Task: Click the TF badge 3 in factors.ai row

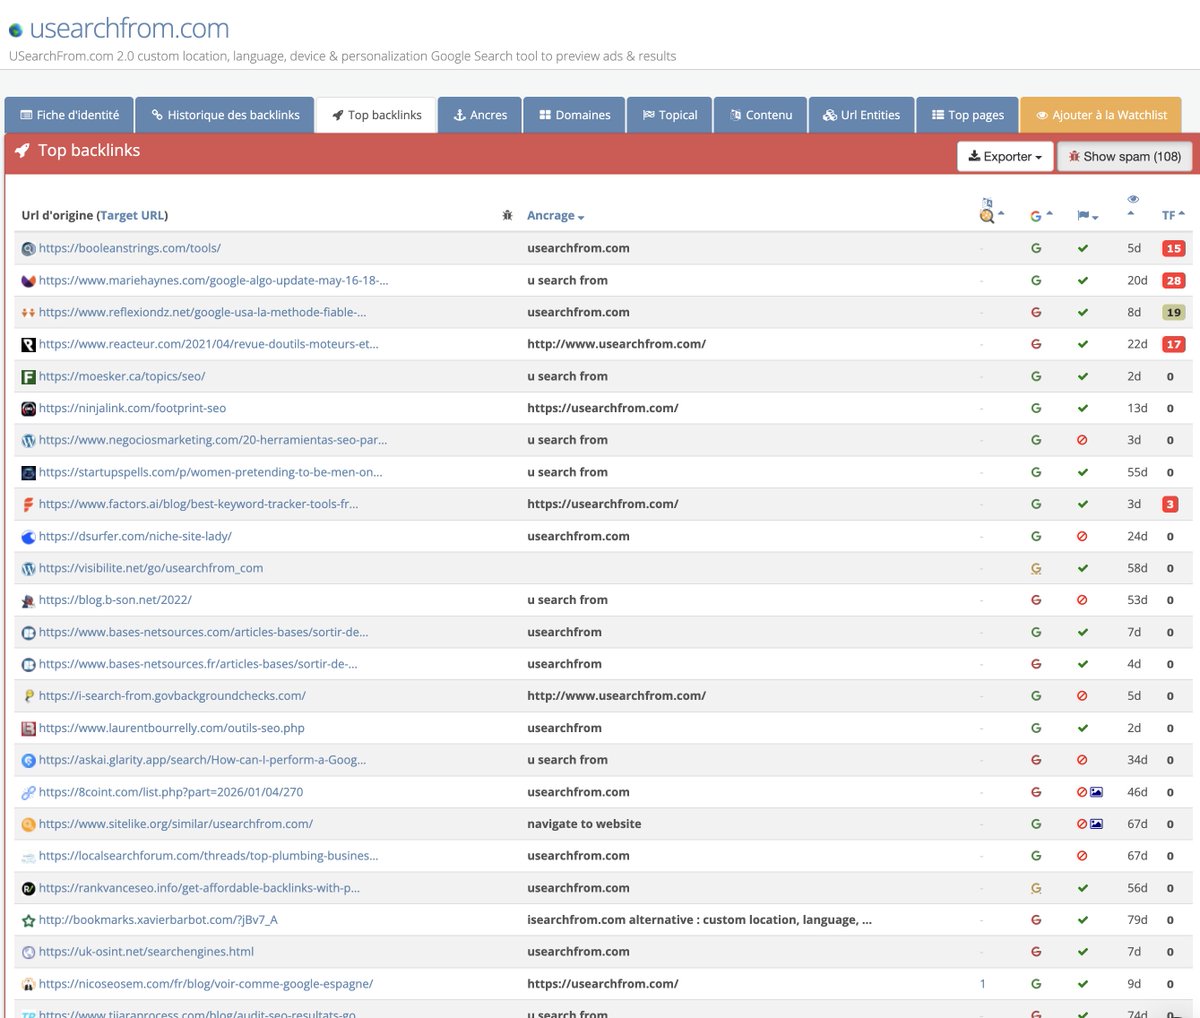Action: (x=1170, y=504)
